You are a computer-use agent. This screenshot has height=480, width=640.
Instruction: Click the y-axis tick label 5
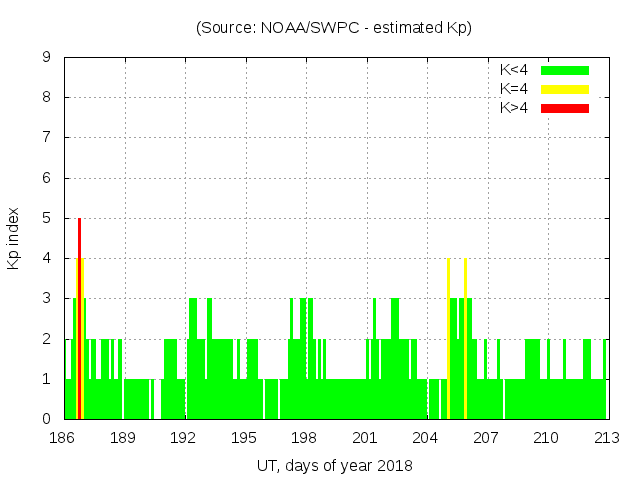click(47, 218)
